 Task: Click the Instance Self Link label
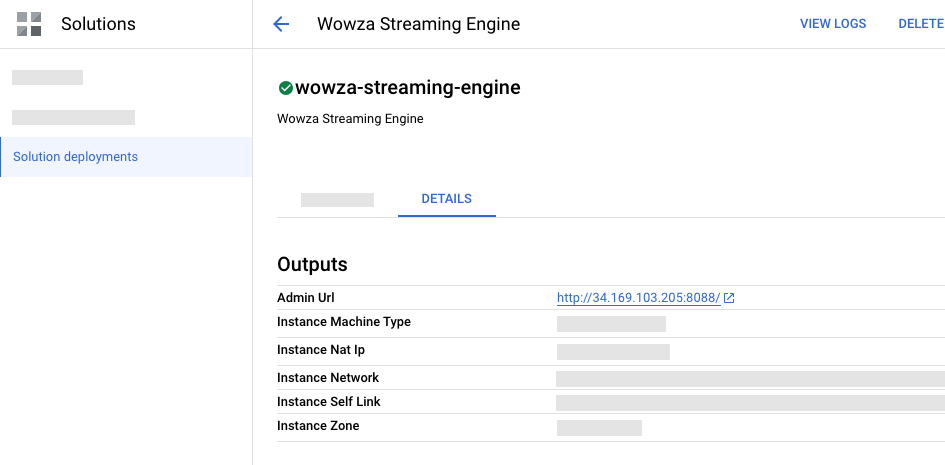click(x=328, y=401)
